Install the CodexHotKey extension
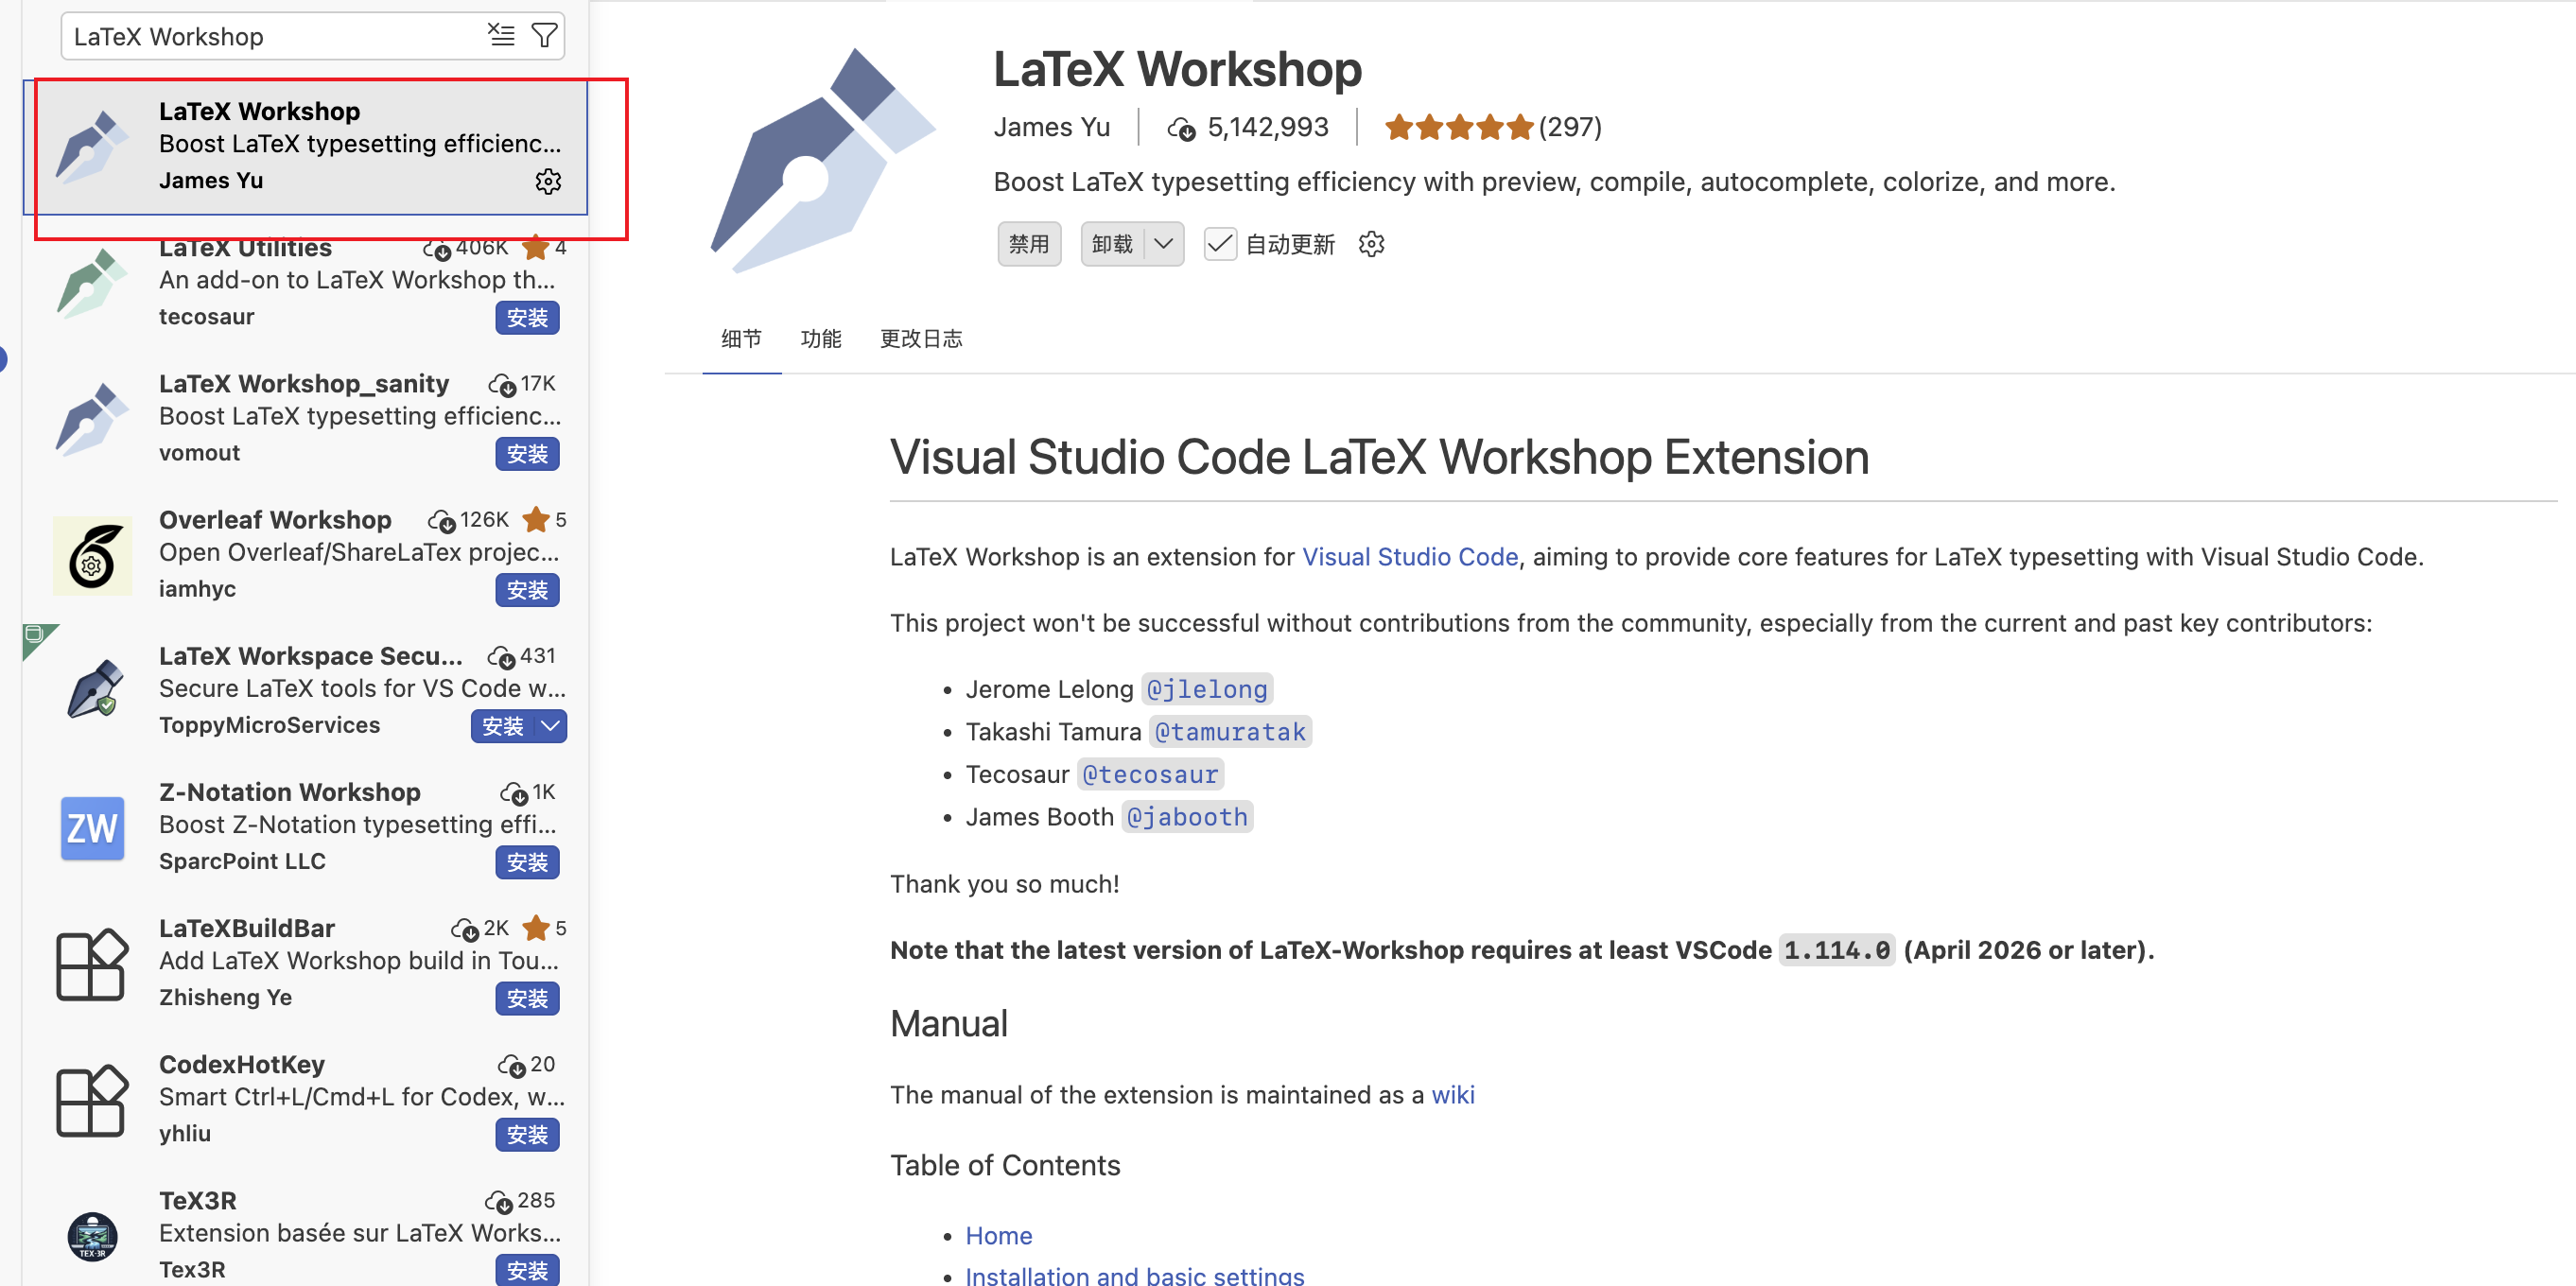Image resolution: width=2576 pixels, height=1286 pixels. [527, 1134]
